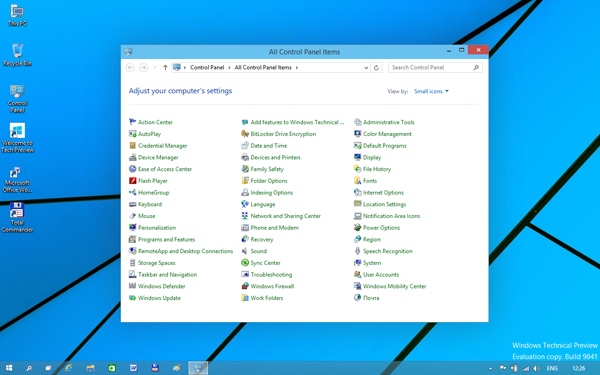Click the Troubleshooting link

[271, 275]
